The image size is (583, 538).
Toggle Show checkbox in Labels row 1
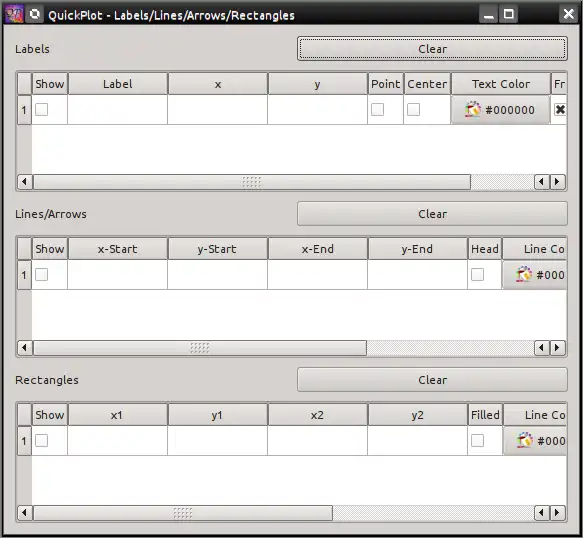point(42,110)
